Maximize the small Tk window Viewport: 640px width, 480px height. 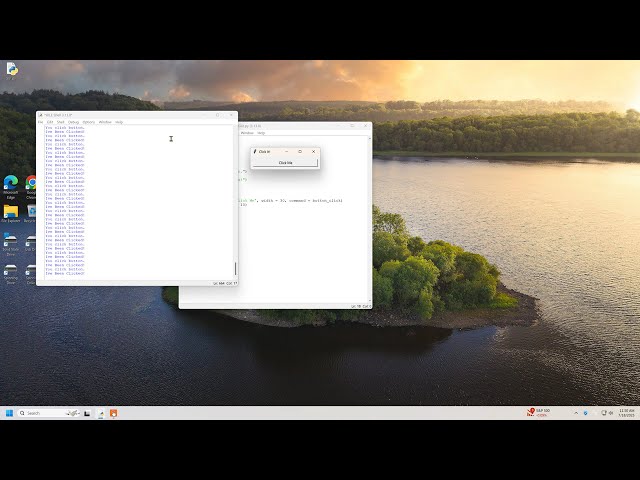pos(300,151)
